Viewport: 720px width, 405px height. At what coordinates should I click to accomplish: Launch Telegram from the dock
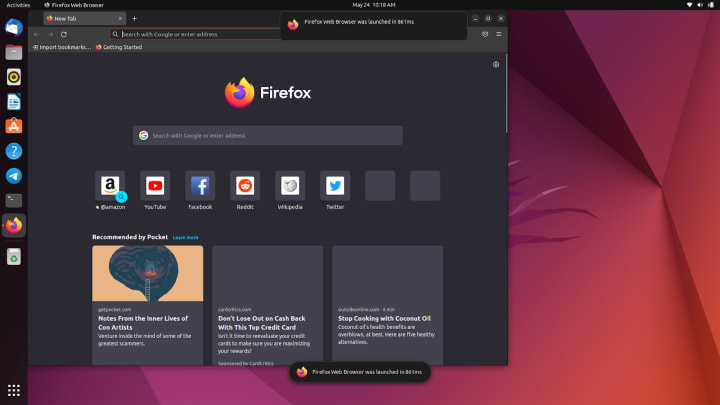click(x=14, y=176)
